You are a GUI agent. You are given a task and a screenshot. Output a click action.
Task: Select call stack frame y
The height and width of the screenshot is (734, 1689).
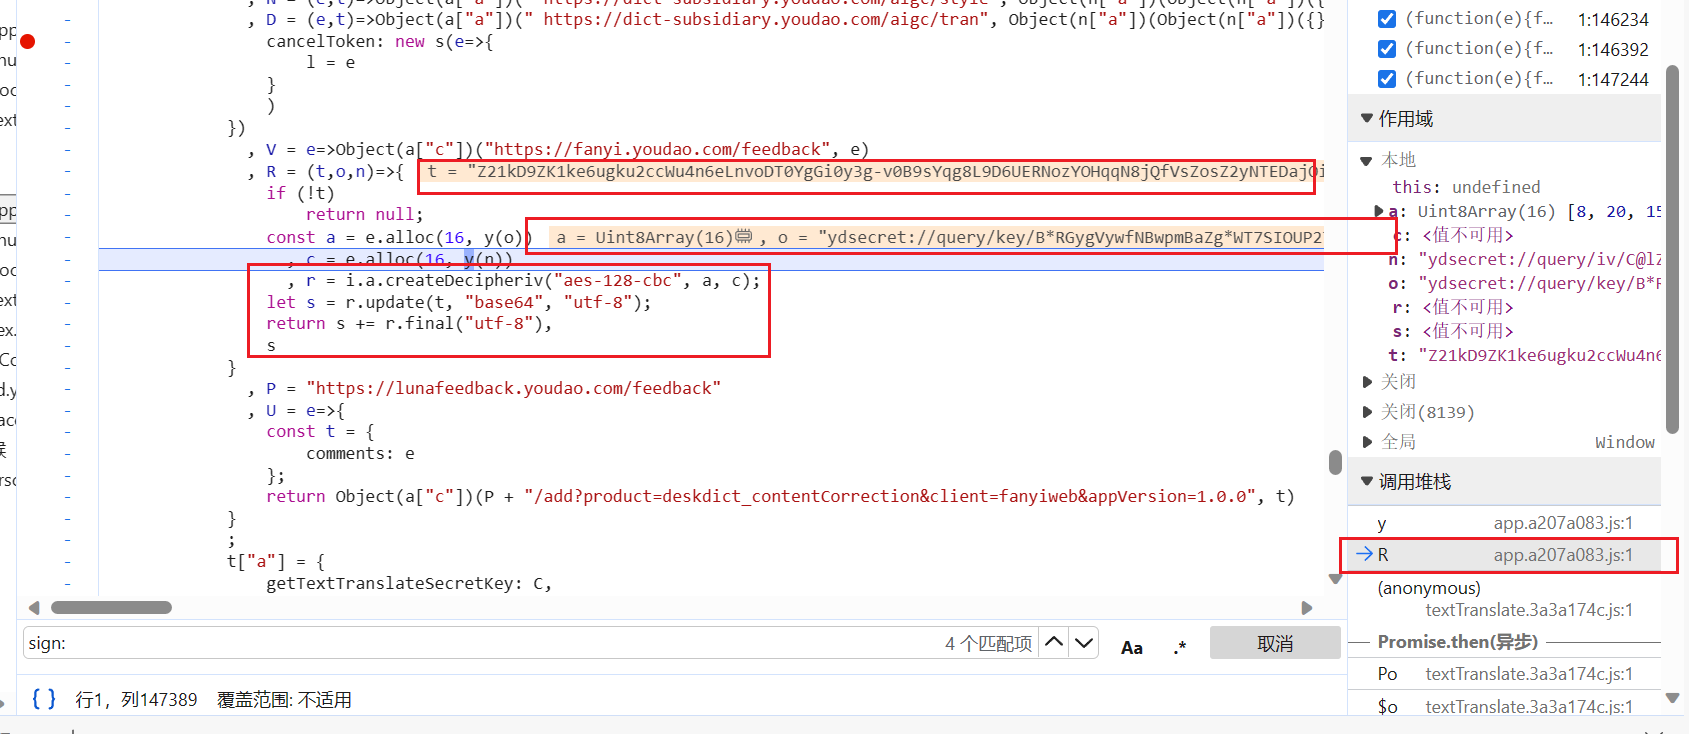[x=1504, y=523]
